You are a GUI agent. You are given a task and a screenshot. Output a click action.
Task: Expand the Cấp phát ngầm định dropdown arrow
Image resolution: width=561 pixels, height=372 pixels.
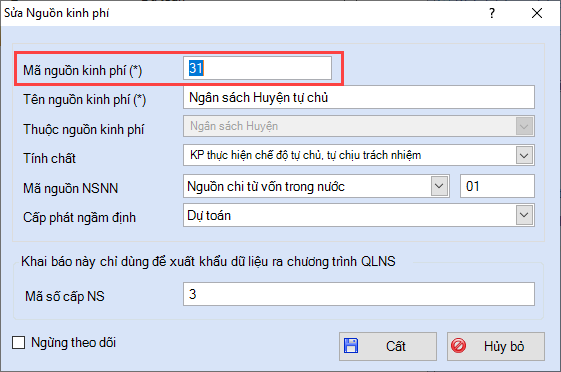coord(524,215)
